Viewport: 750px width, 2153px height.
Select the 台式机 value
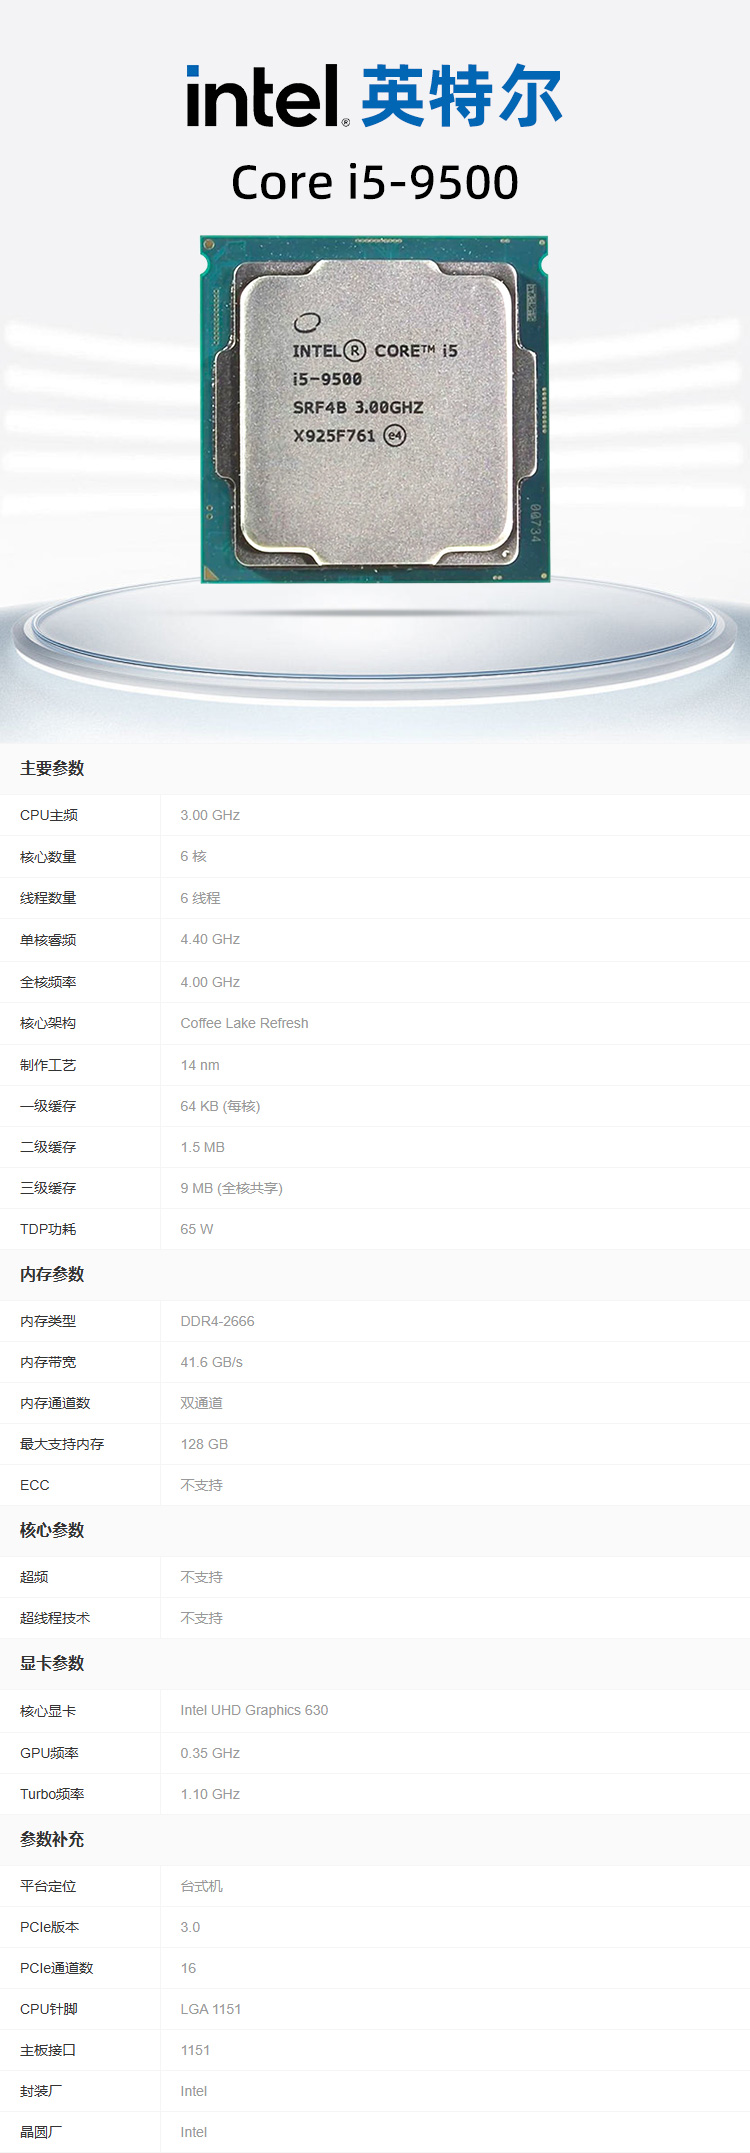(x=201, y=1886)
